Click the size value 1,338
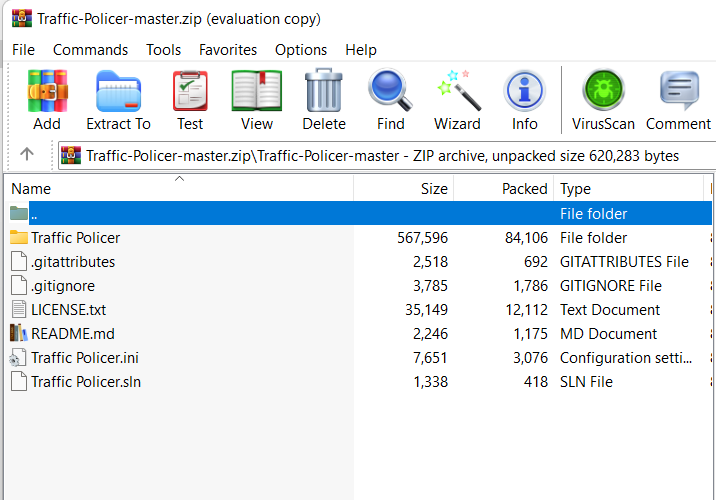The image size is (716, 500). pos(431,382)
